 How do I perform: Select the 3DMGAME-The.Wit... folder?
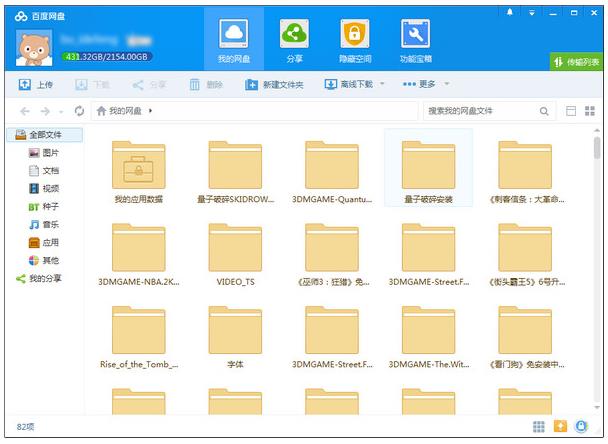point(428,337)
